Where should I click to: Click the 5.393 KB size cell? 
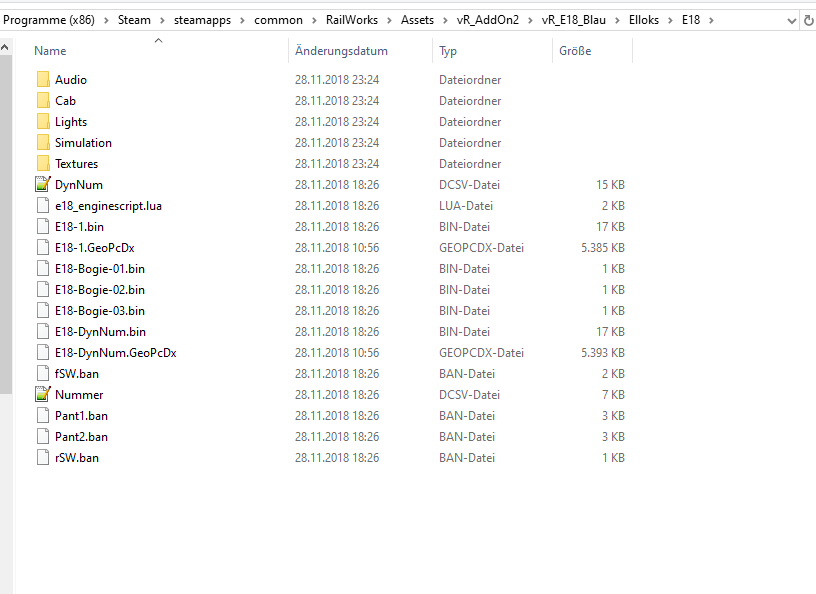(x=603, y=353)
